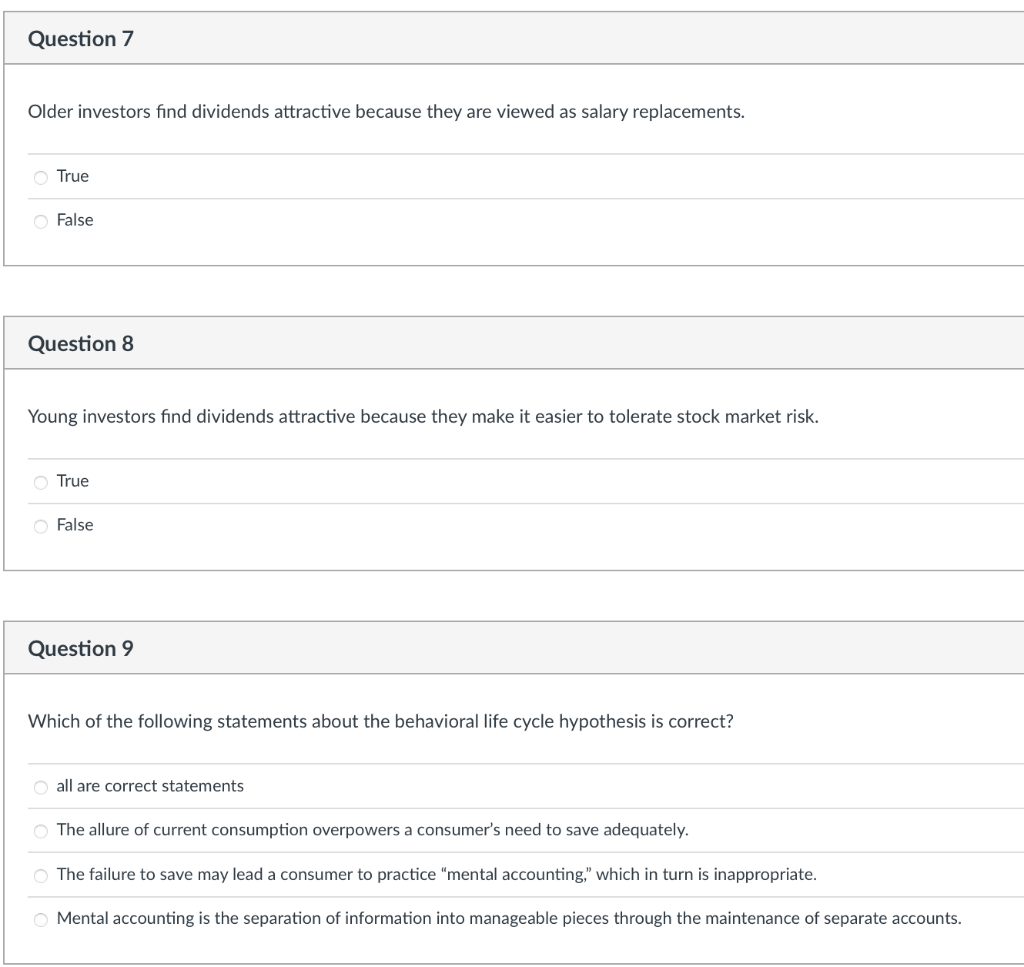This screenshot has width=1024, height=967.
Task: Select the False radio button for Question 7
Action: (41, 221)
